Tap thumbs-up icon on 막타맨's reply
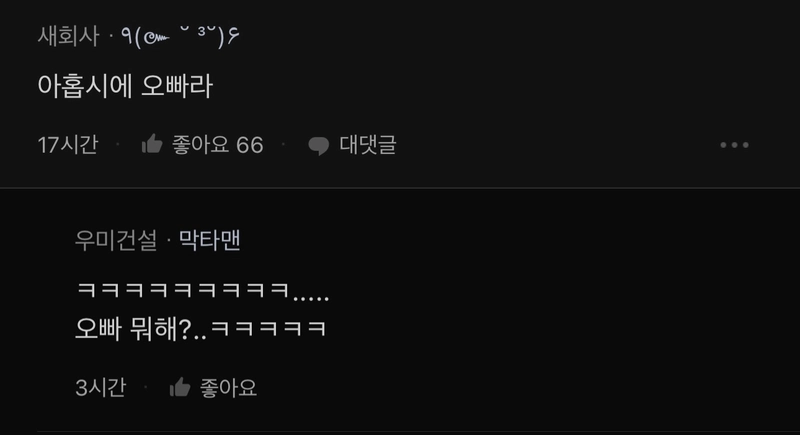 (x=180, y=388)
